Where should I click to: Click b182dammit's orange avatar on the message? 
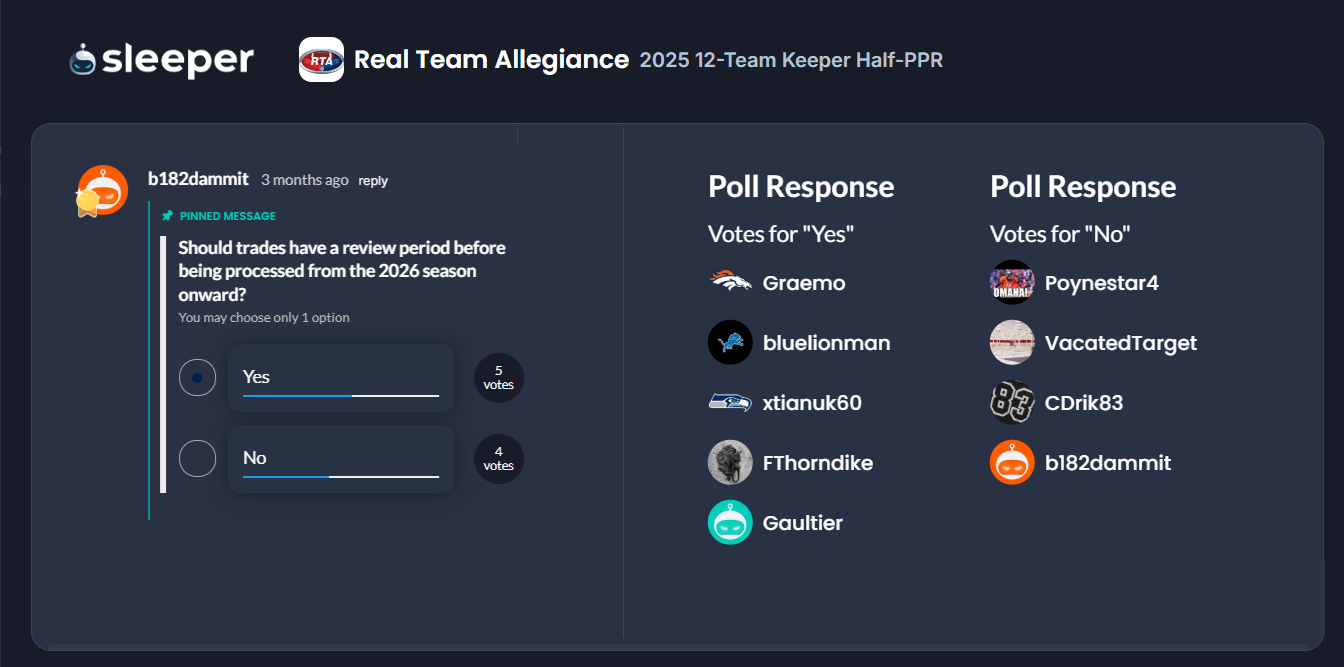point(103,190)
